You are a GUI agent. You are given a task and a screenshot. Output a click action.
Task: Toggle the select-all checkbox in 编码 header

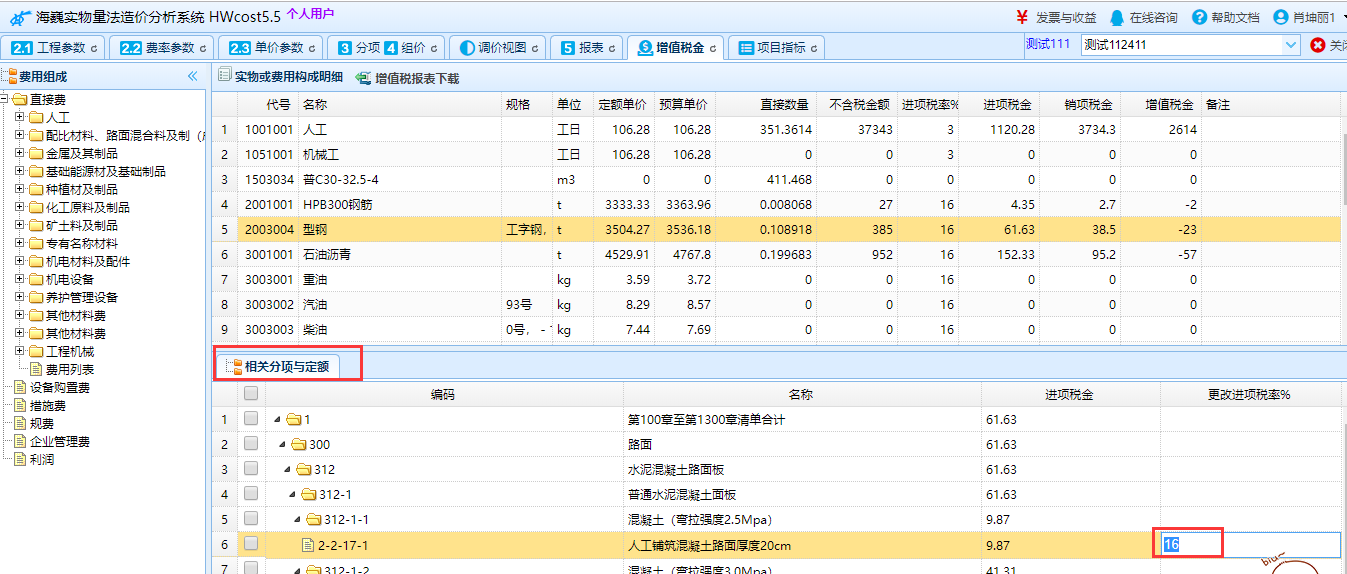pyautogui.click(x=251, y=394)
